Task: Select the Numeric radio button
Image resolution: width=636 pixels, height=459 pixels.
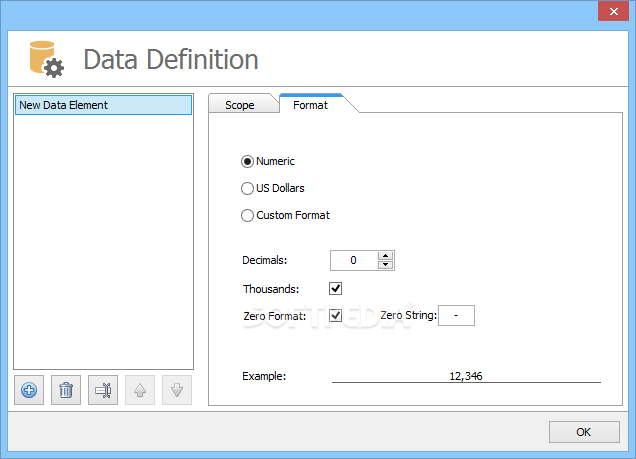Action: (247, 161)
